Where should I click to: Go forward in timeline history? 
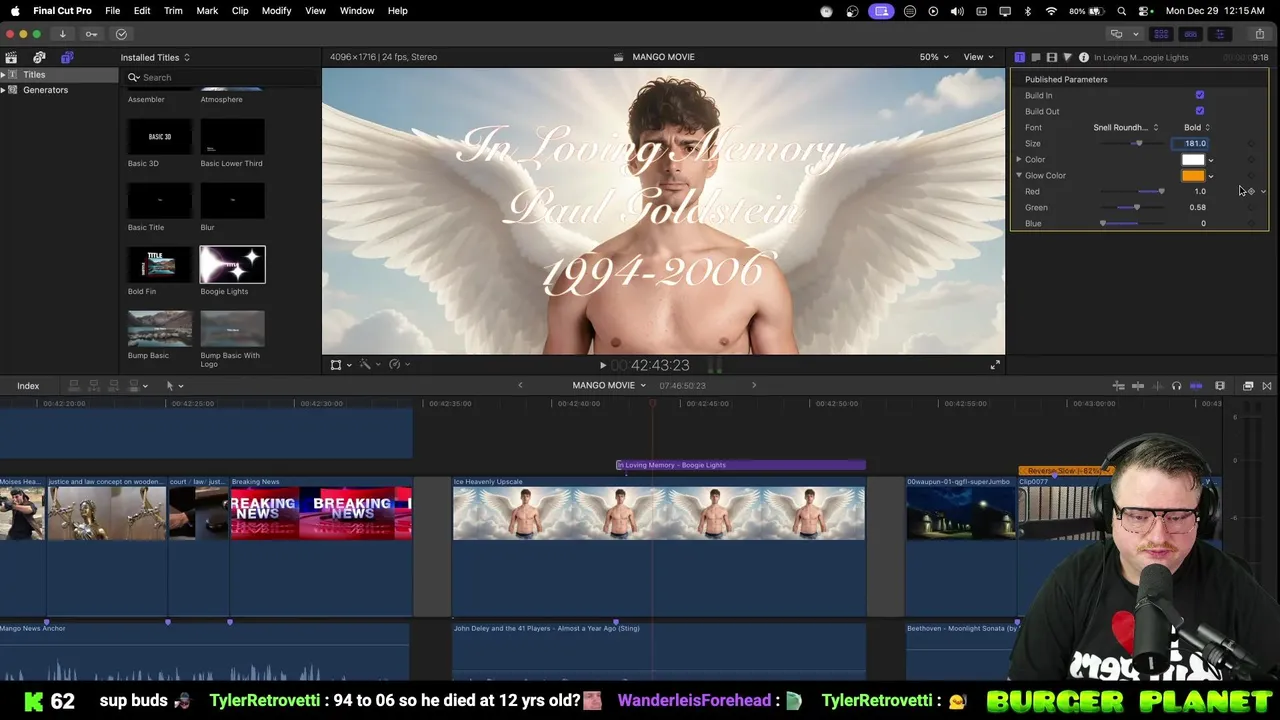(754, 385)
